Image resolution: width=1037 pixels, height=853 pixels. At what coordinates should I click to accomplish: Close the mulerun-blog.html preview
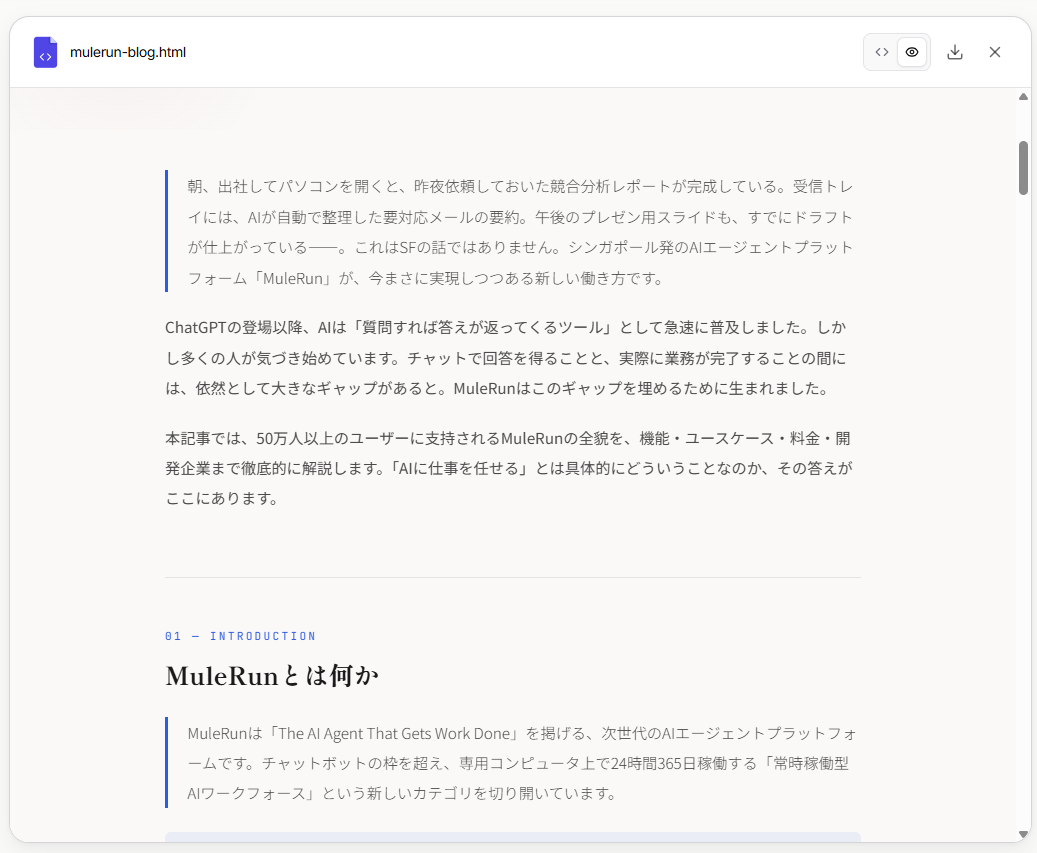click(995, 51)
